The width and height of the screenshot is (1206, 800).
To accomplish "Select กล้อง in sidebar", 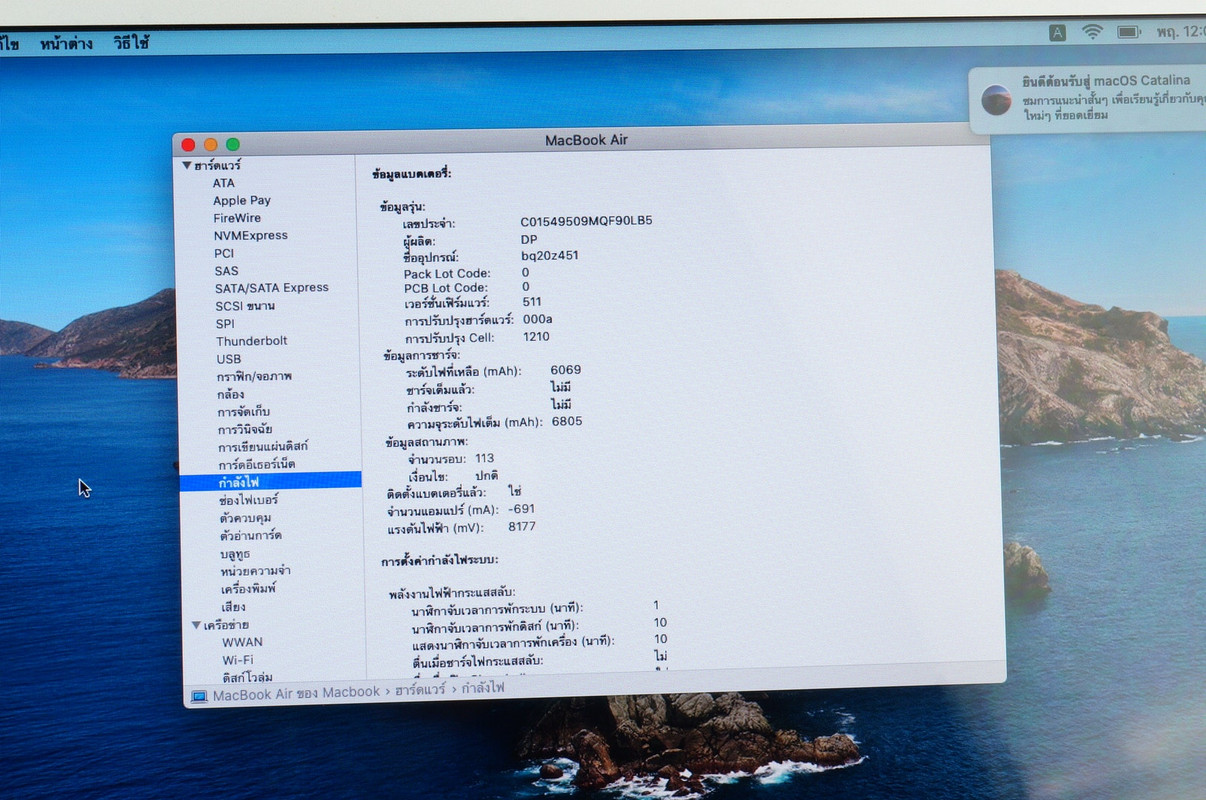I will pyautogui.click(x=231, y=394).
